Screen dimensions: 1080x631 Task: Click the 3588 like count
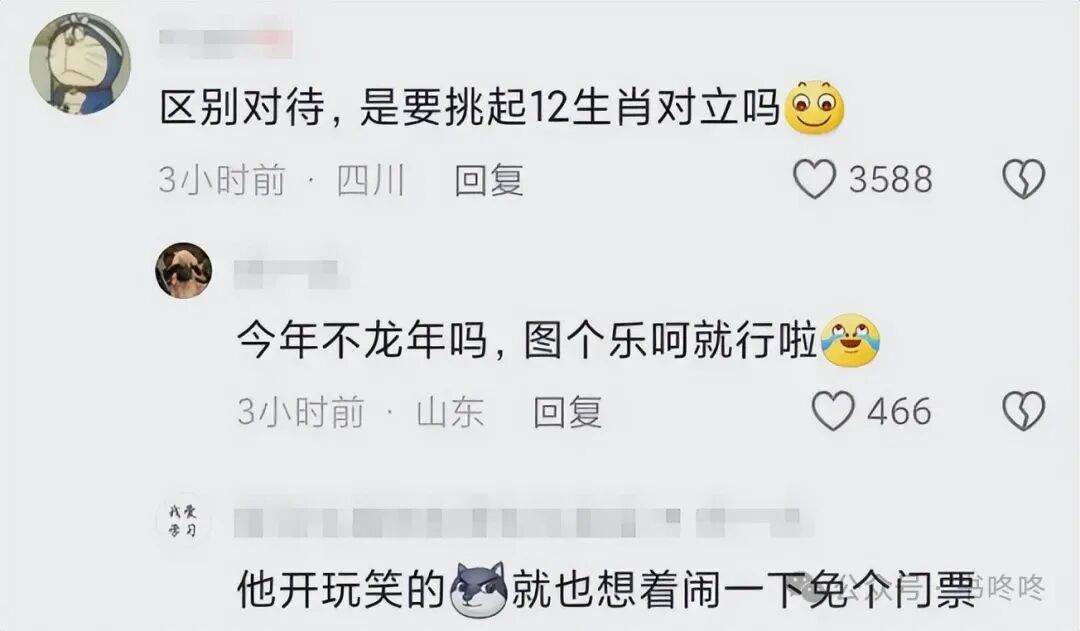[x=891, y=180]
